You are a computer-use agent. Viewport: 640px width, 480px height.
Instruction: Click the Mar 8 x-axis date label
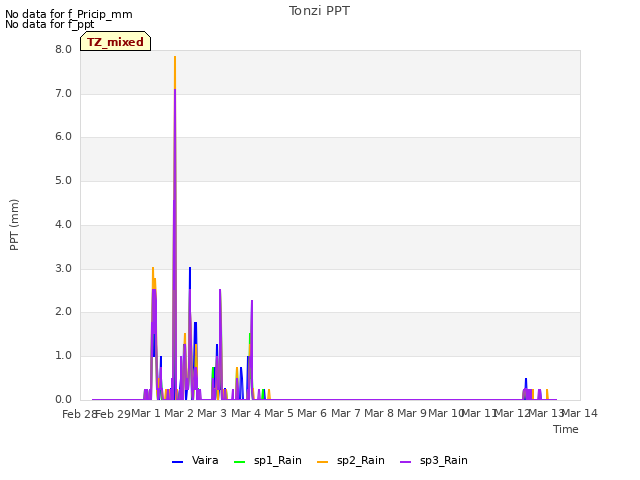tap(379, 413)
